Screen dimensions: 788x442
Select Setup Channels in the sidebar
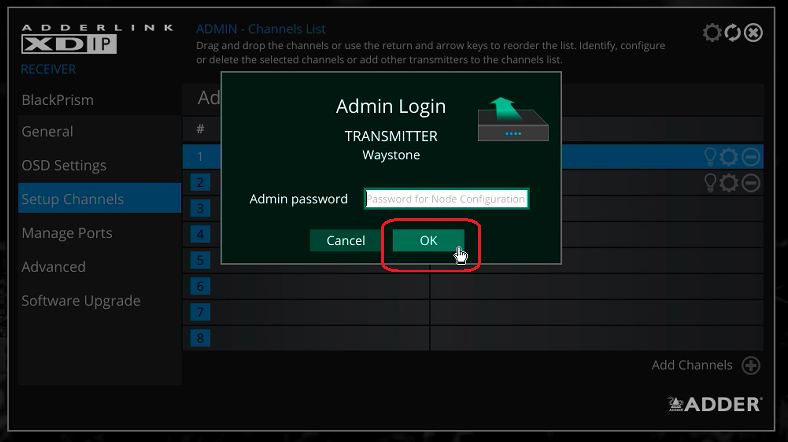pos(73,199)
